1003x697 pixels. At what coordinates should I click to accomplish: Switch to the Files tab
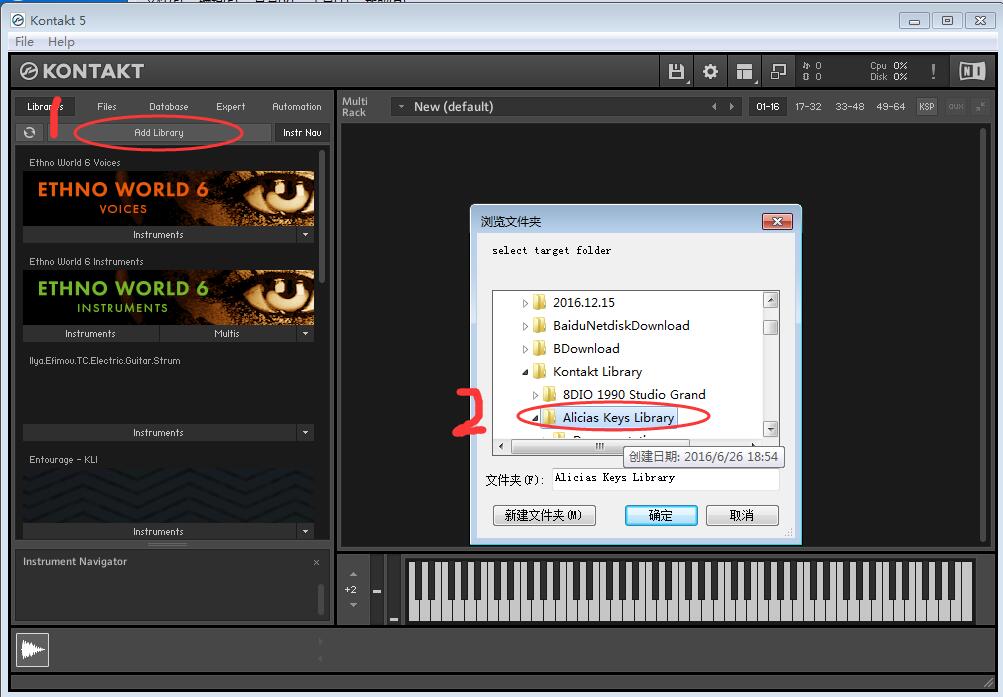pos(107,107)
